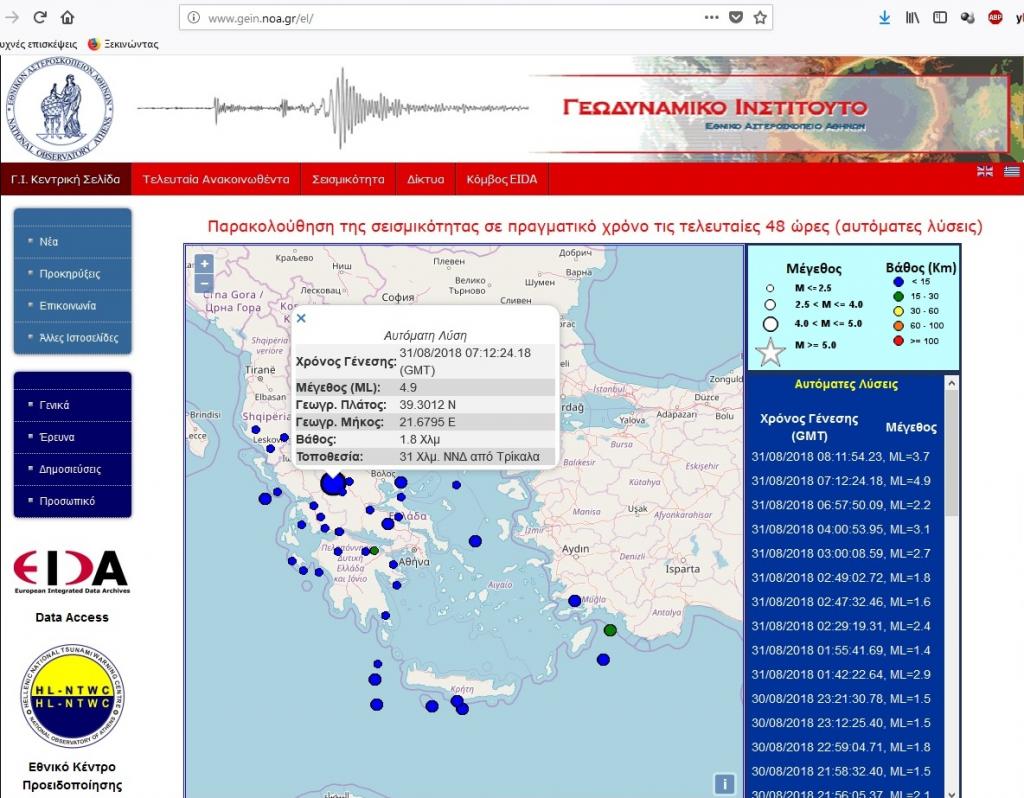
Task: Click the National Observatory of Athens logo
Action: [62, 108]
